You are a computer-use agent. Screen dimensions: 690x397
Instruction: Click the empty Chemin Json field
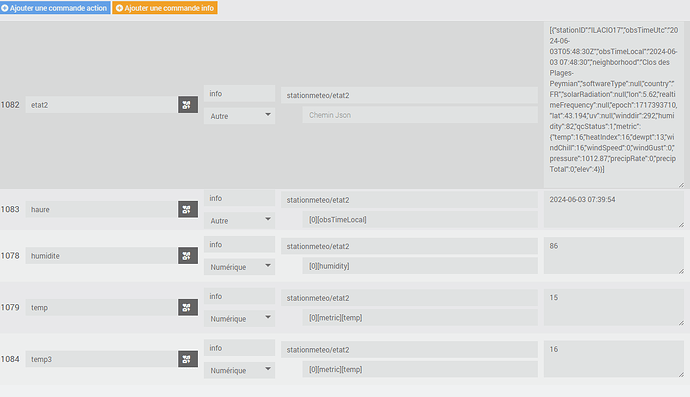420,115
